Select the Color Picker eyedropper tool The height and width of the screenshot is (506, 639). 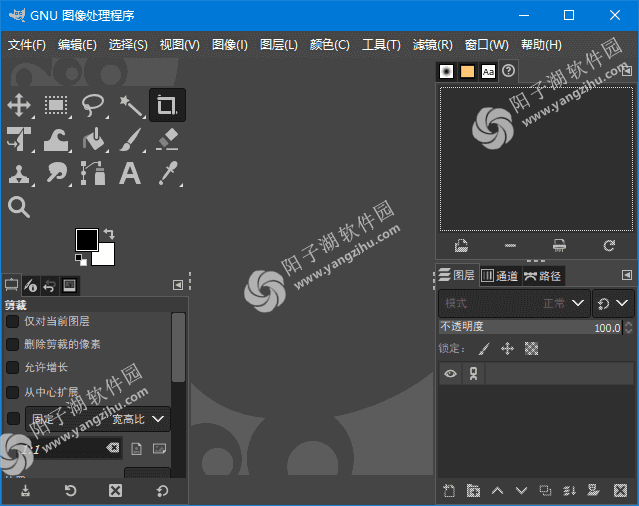pyautogui.click(x=167, y=174)
